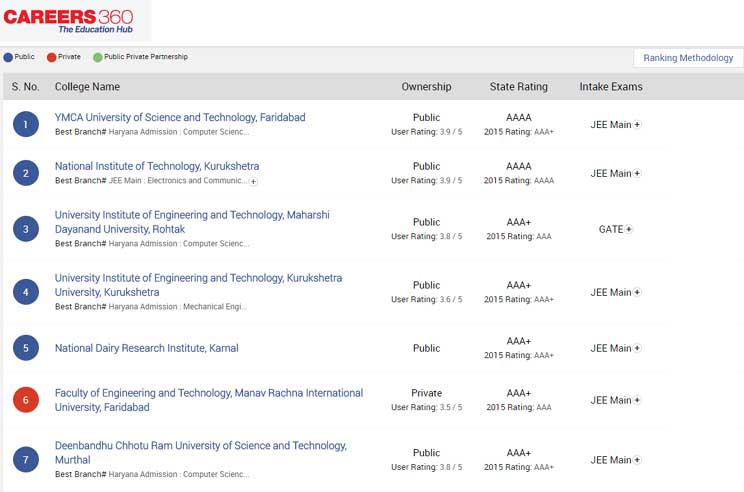This screenshot has width=744, height=492.
Task: Open the Careers360 logo home link
Action: click(x=68, y=21)
